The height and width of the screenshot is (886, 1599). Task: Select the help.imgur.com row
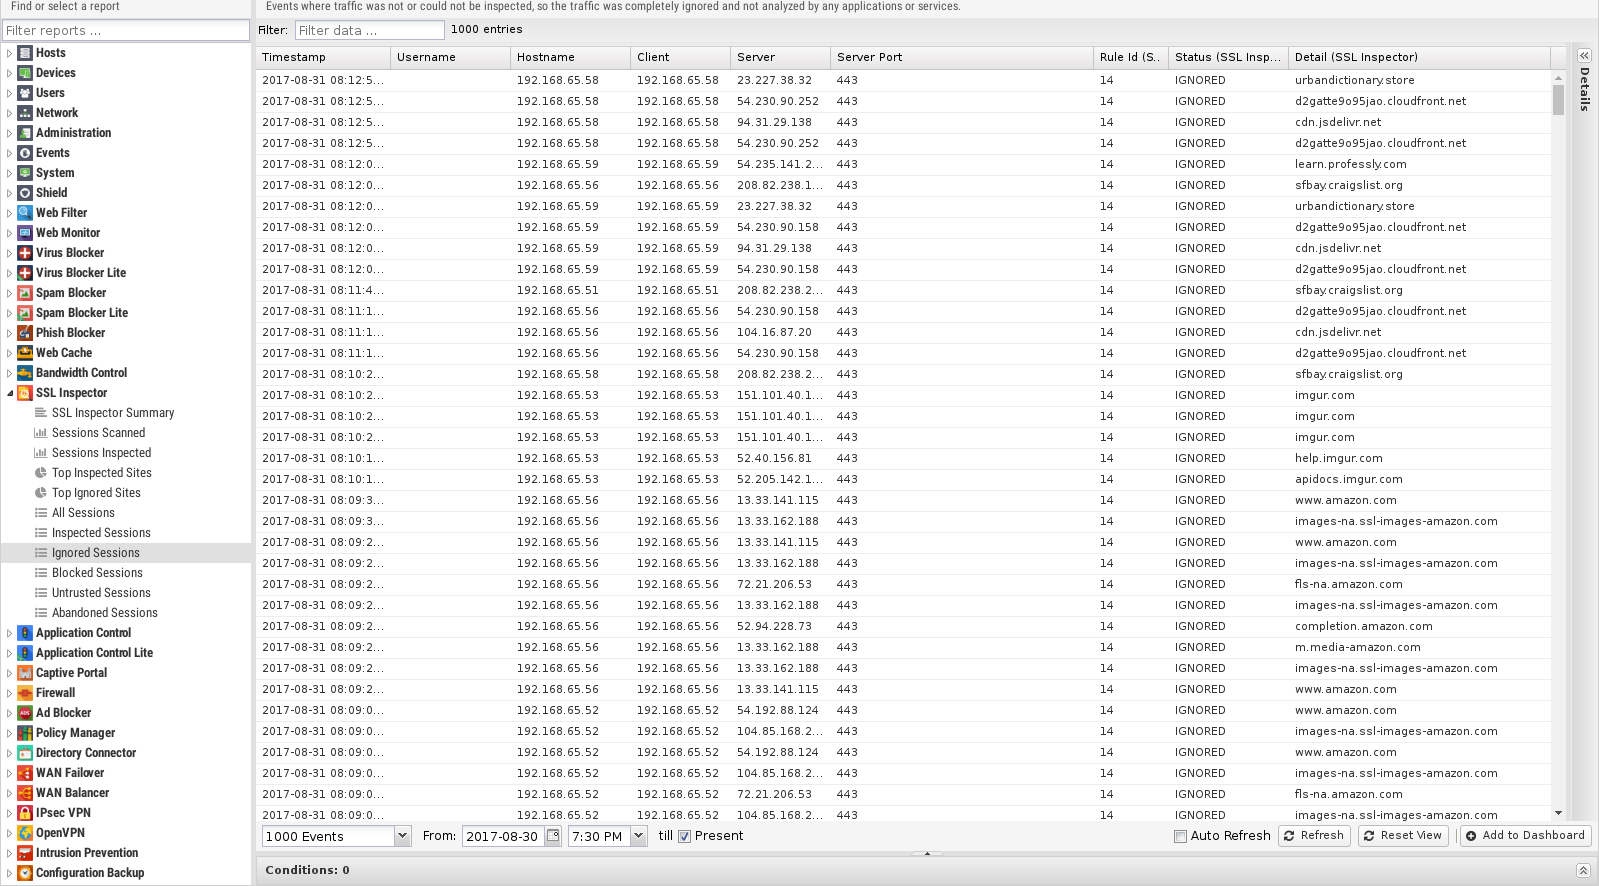pos(904,458)
